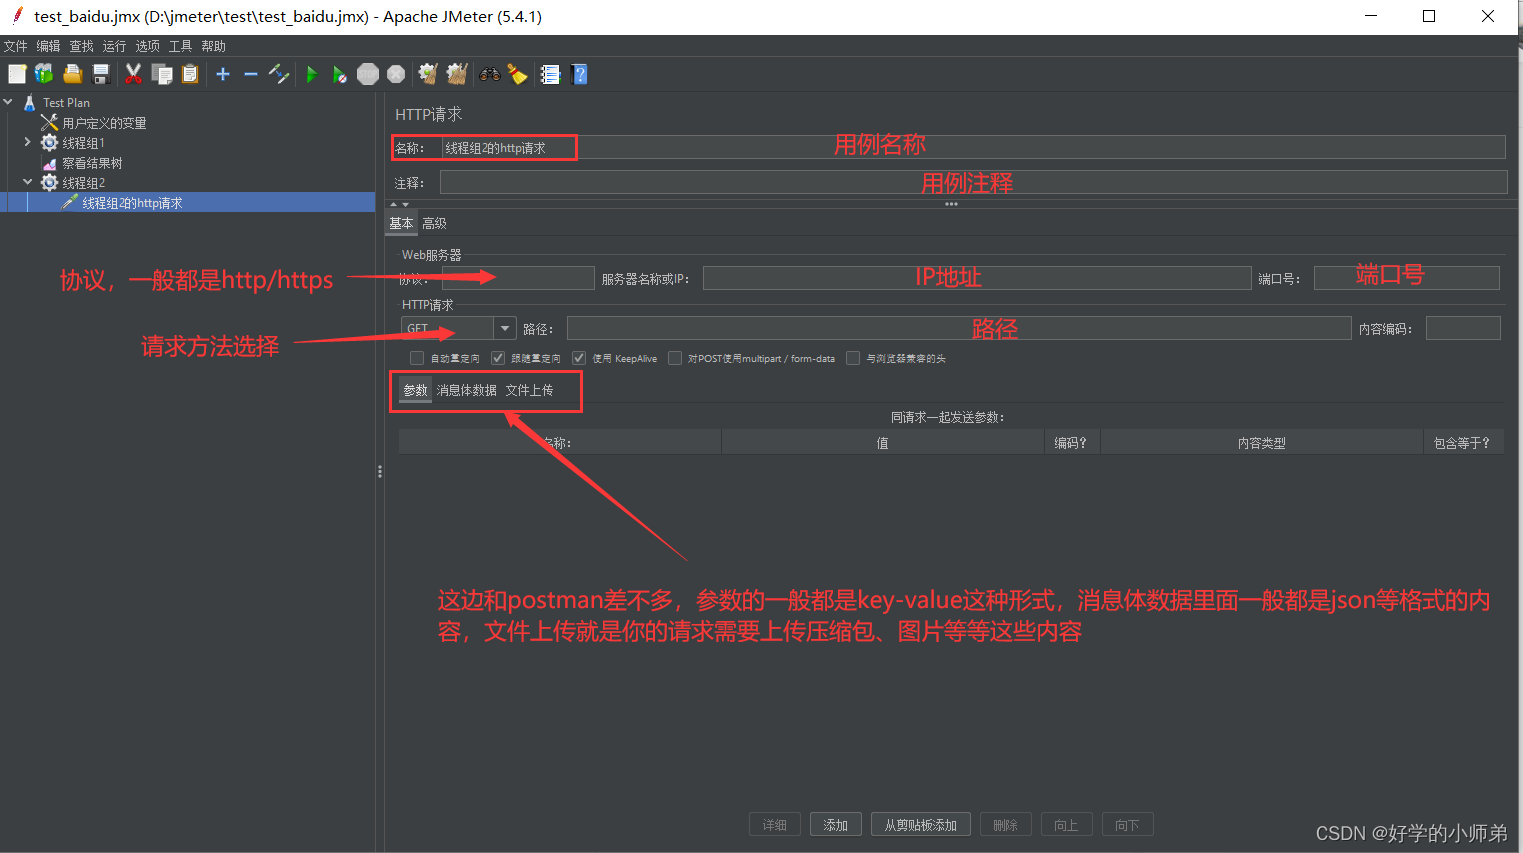Viewport: 1523px width, 853px height.
Task: Toggle the 跟随重定向 checkbox
Action: click(x=498, y=358)
